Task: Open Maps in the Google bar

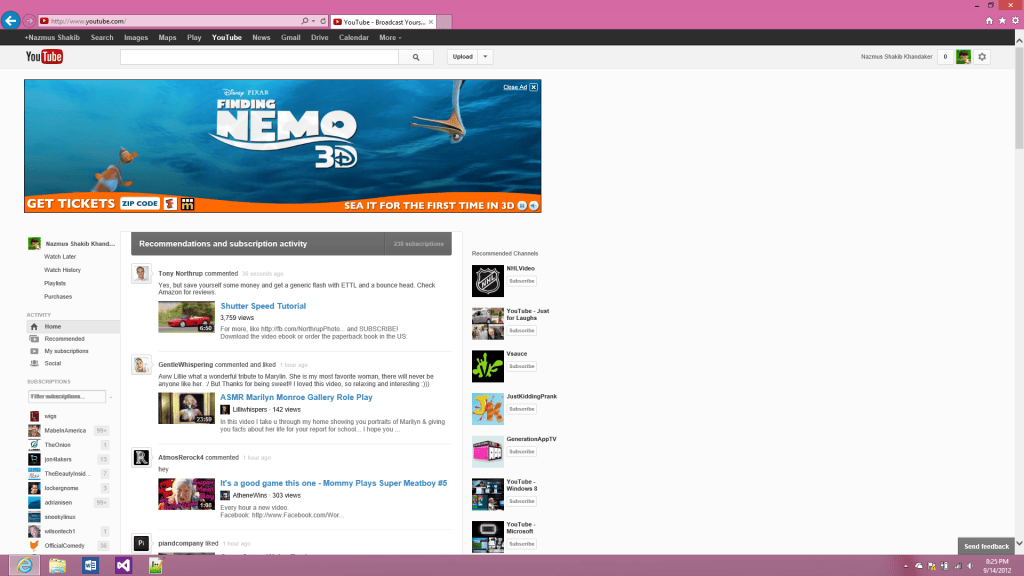Action: coord(167,38)
